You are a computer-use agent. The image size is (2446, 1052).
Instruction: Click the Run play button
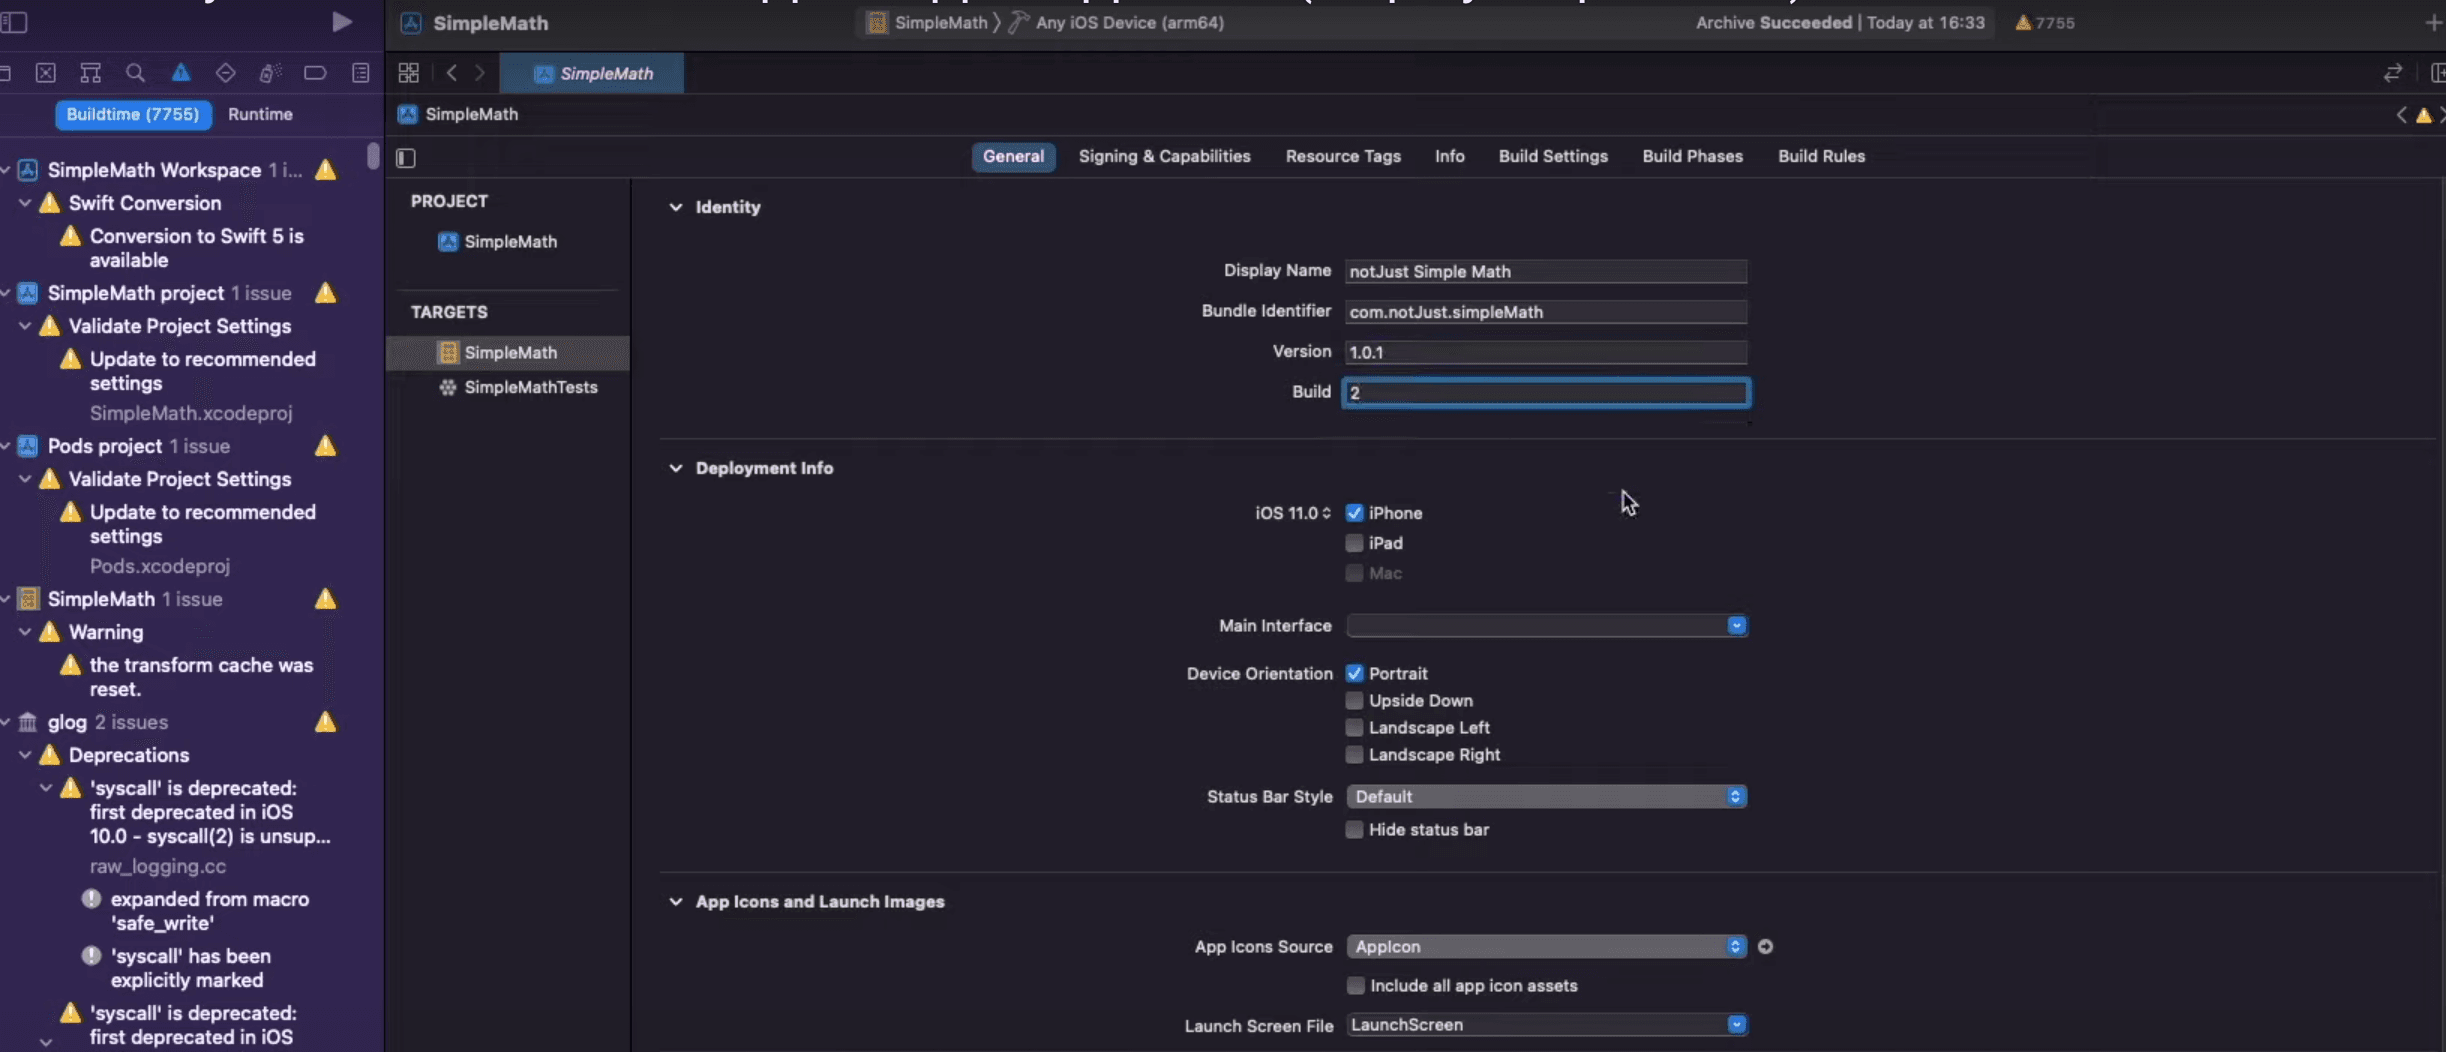pos(341,22)
